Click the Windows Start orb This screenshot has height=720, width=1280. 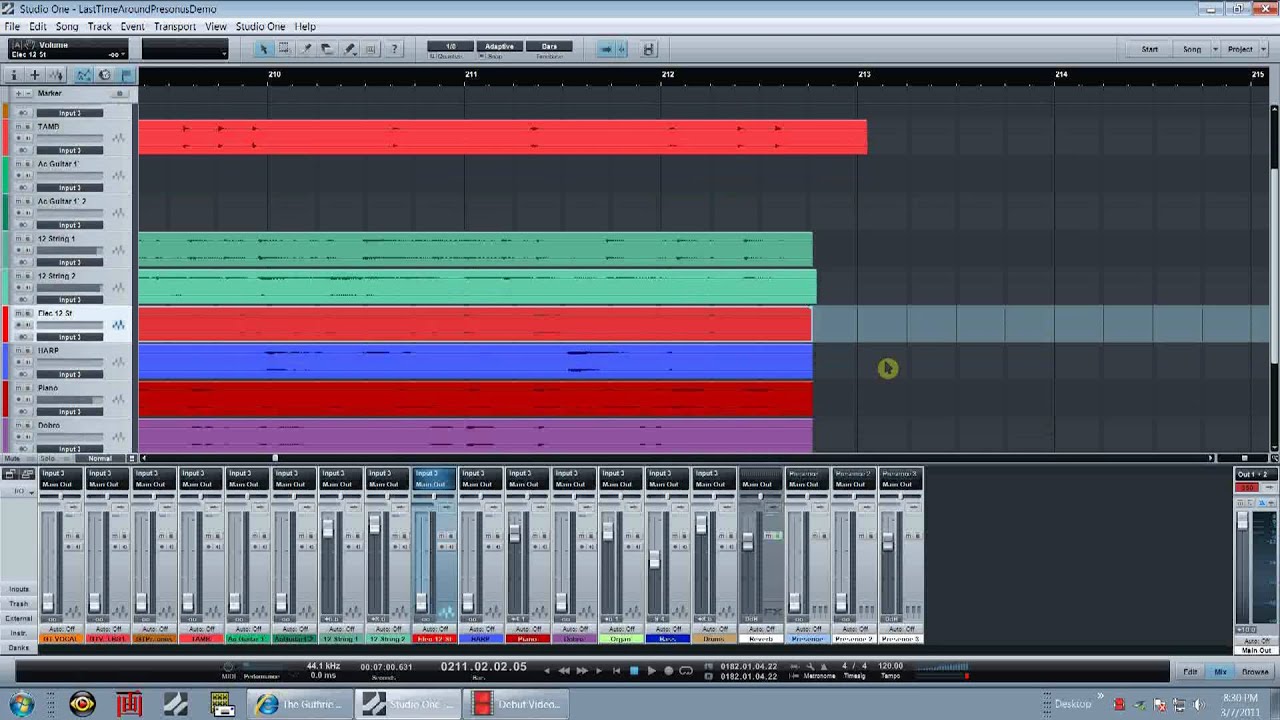point(22,704)
